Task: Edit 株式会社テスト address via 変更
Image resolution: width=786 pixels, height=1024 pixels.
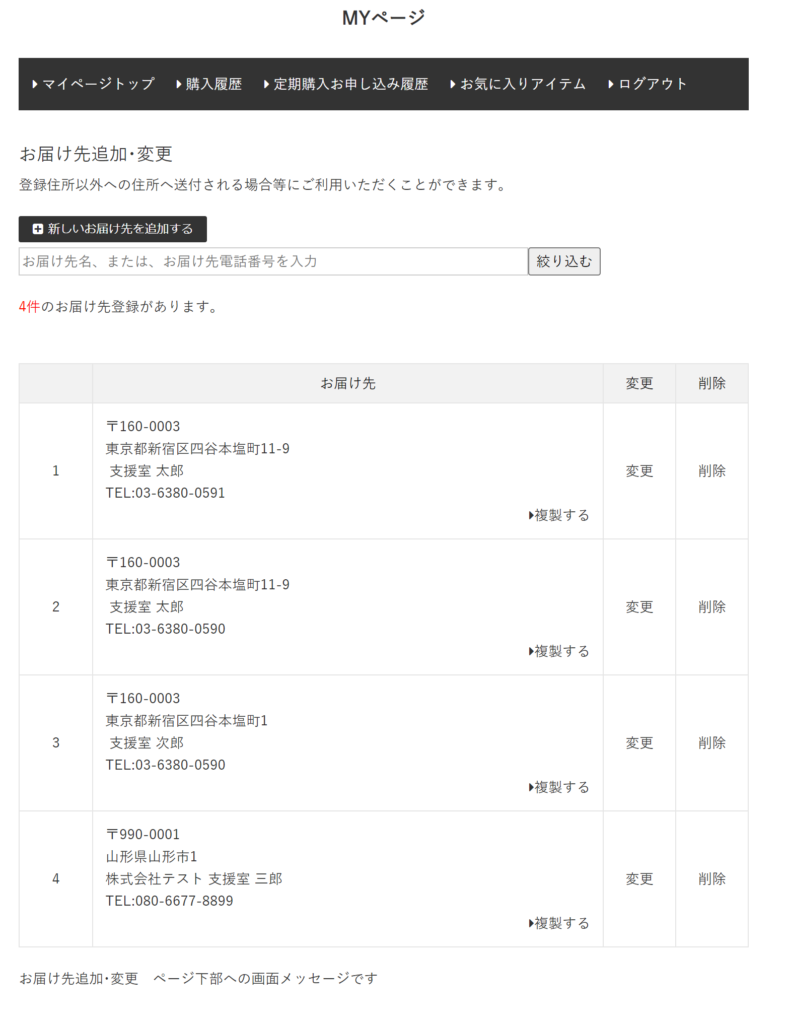Action: click(639, 879)
